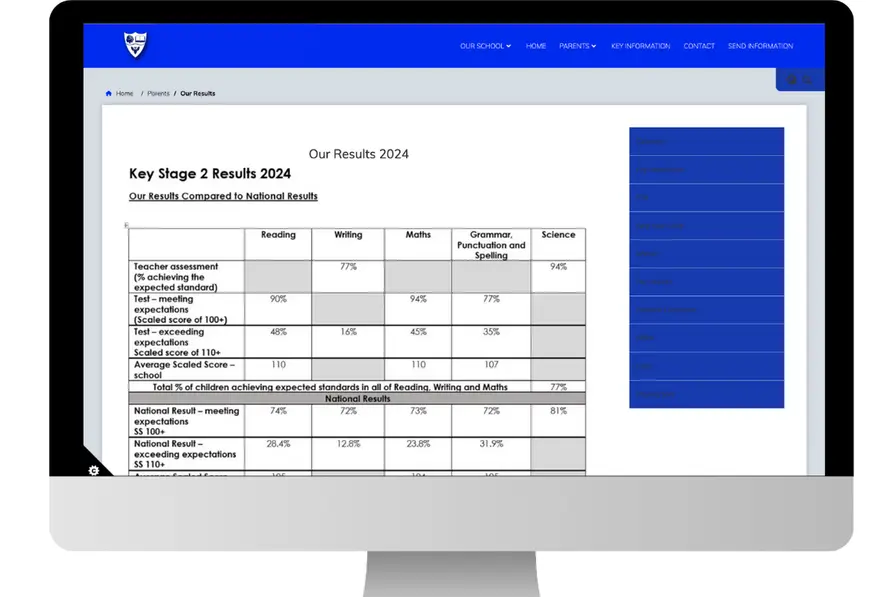This screenshot has height=597, width=896.
Task: Click the 'National Results' grey banner row
Action: 357,398
